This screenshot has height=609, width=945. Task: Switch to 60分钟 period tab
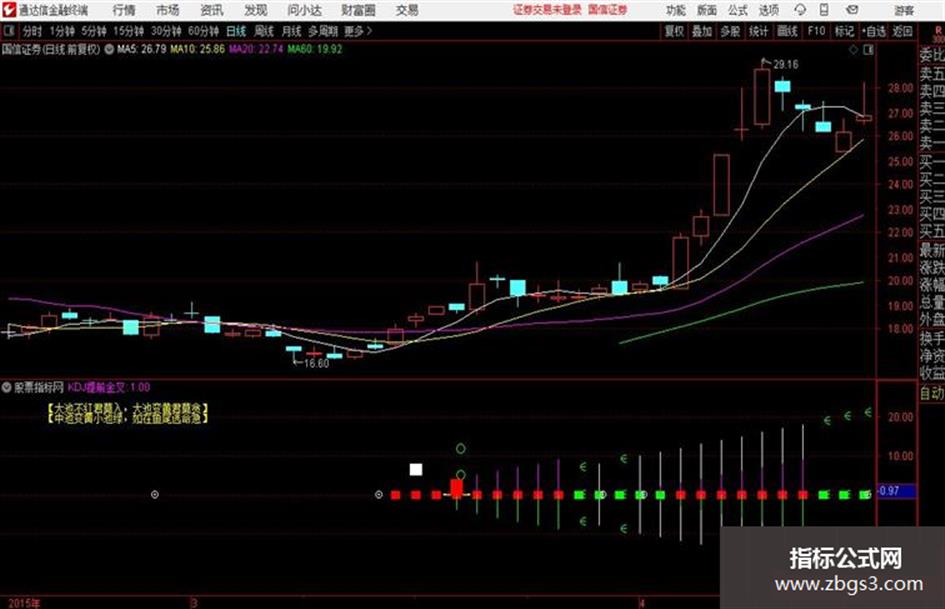(x=203, y=31)
